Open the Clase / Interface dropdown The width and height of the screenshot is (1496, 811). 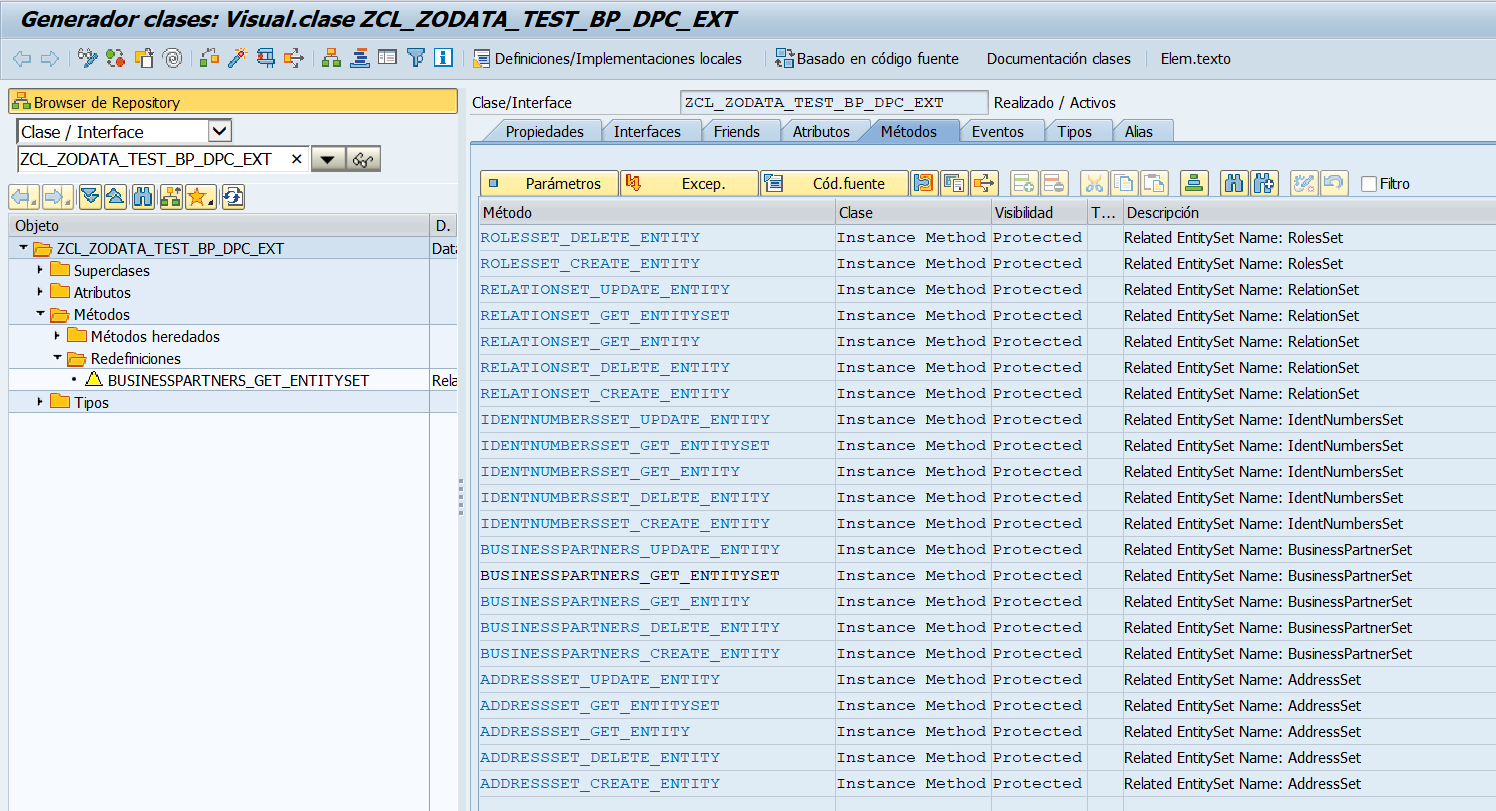[x=220, y=131]
